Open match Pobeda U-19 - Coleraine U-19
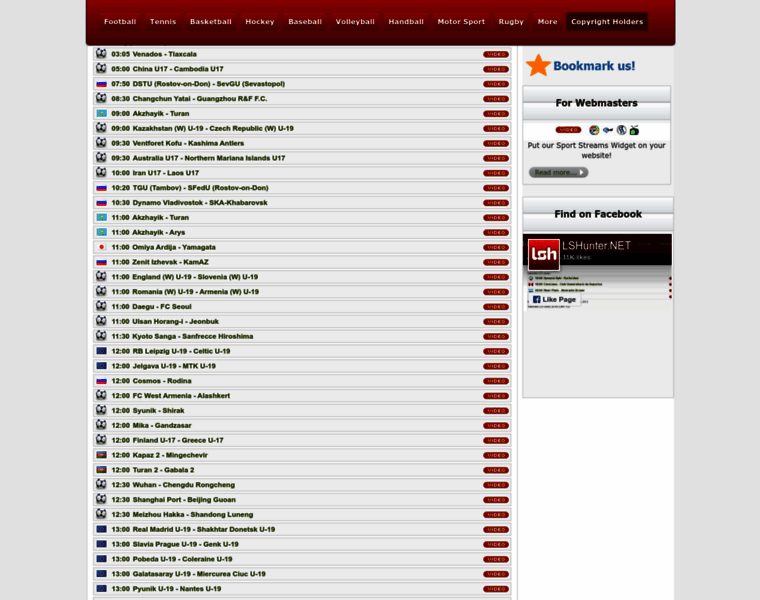 tap(182, 559)
